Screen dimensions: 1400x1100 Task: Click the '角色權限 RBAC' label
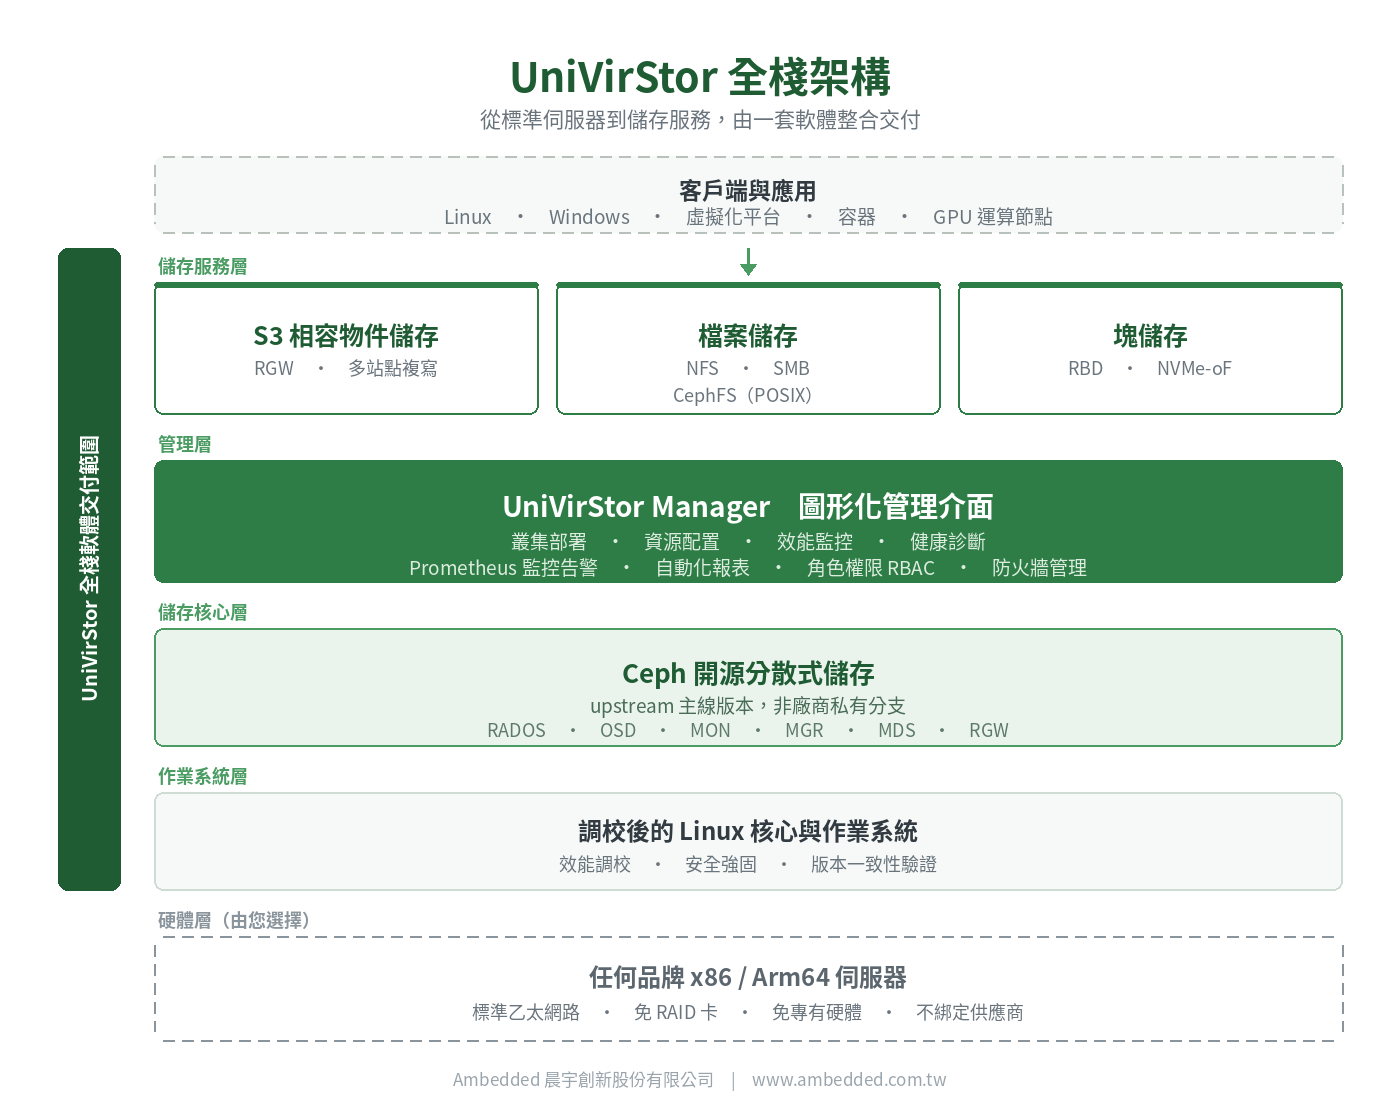pyautogui.click(x=871, y=568)
